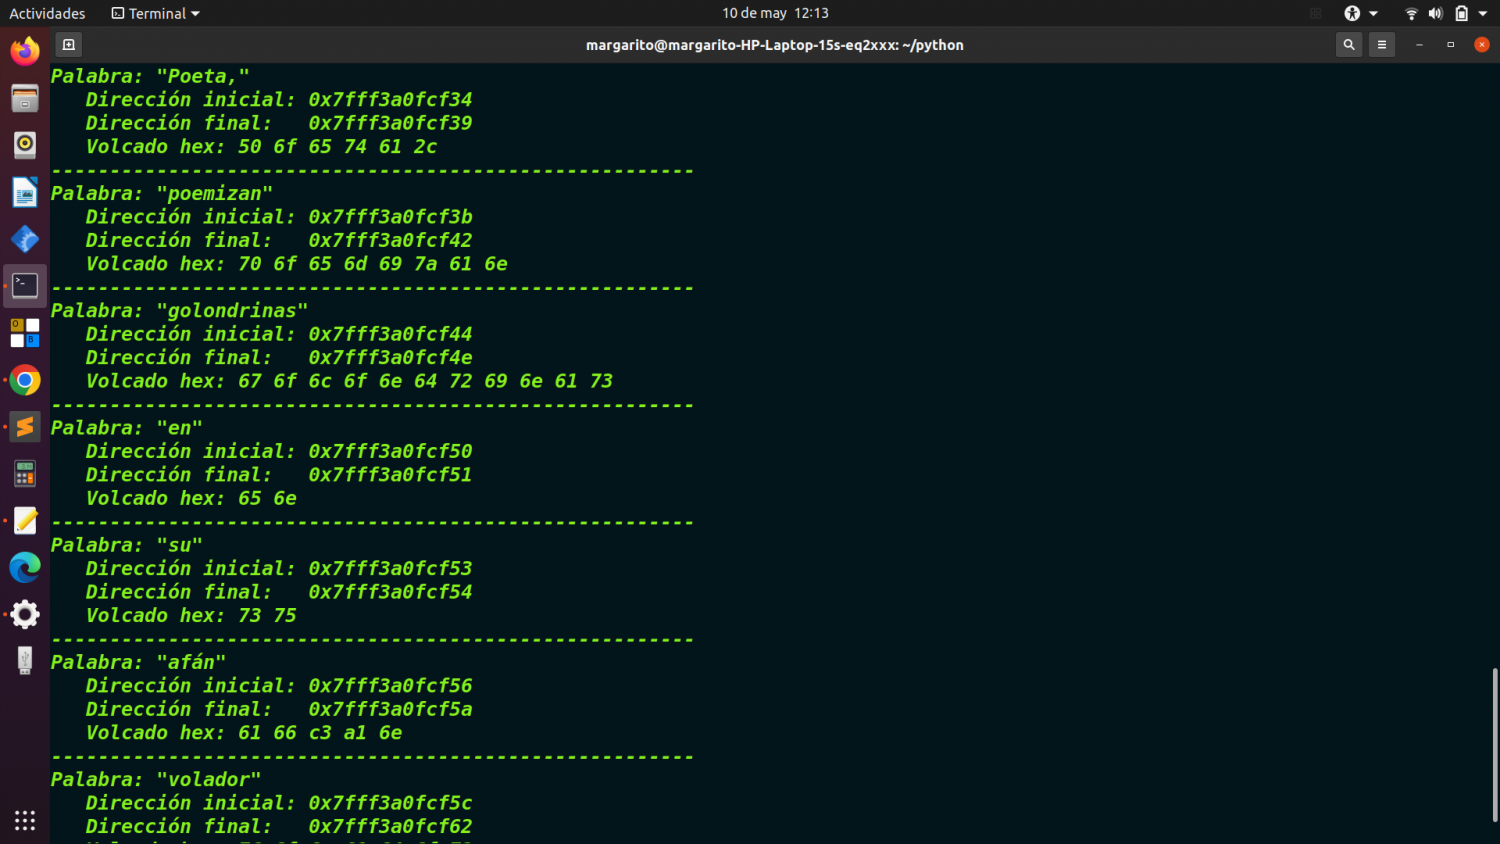Open the terminal search button
The width and height of the screenshot is (1500, 844).
pyautogui.click(x=1348, y=45)
